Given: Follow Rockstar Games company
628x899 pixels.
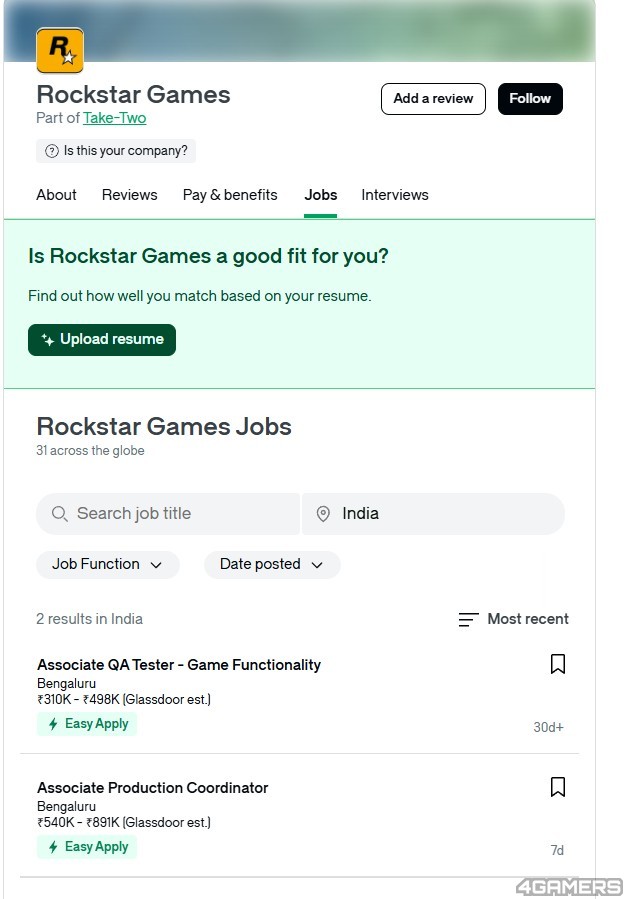Looking at the screenshot, I should coord(530,99).
